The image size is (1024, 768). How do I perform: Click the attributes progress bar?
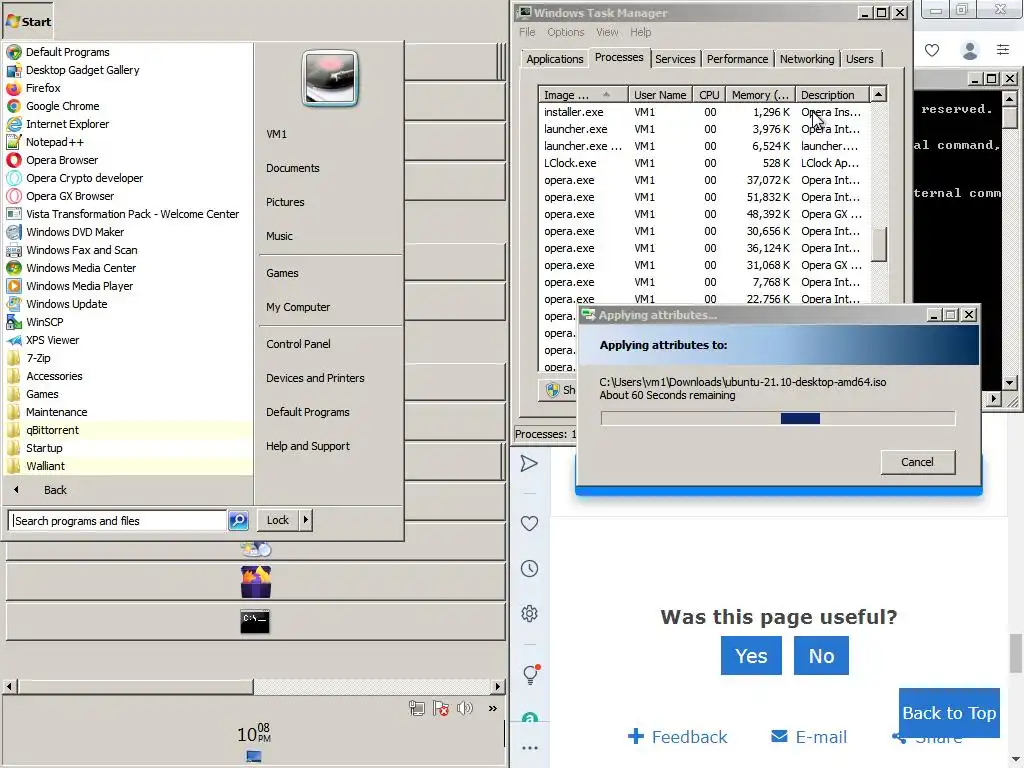[x=778, y=419]
